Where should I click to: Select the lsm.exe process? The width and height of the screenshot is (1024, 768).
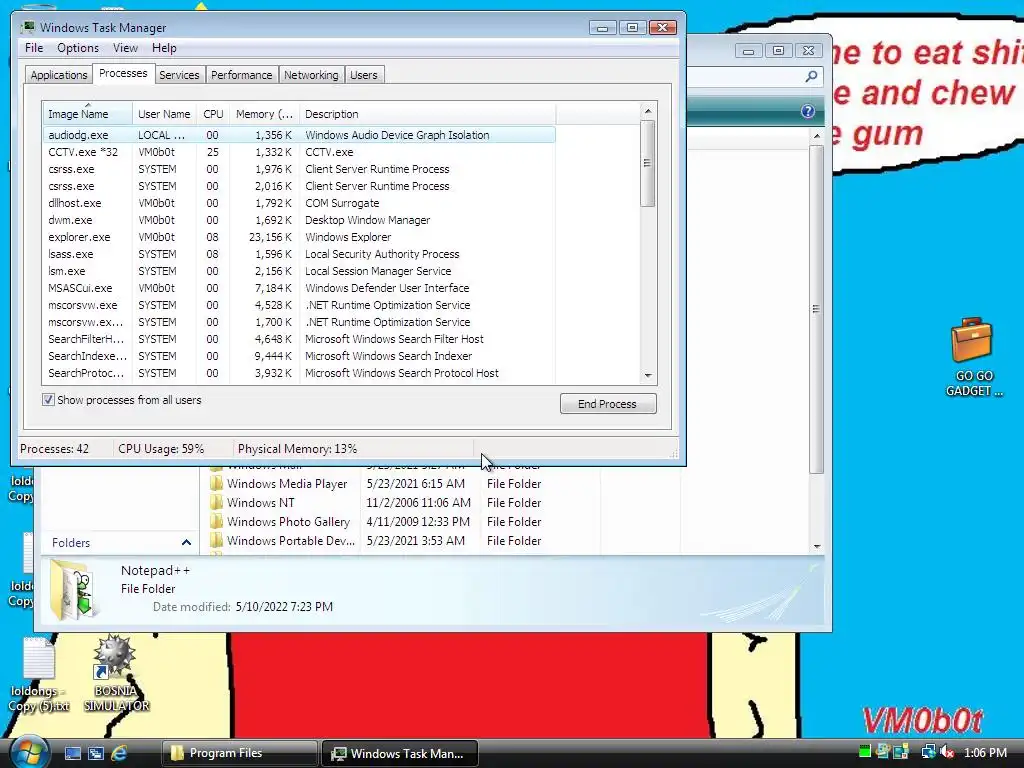click(299, 271)
